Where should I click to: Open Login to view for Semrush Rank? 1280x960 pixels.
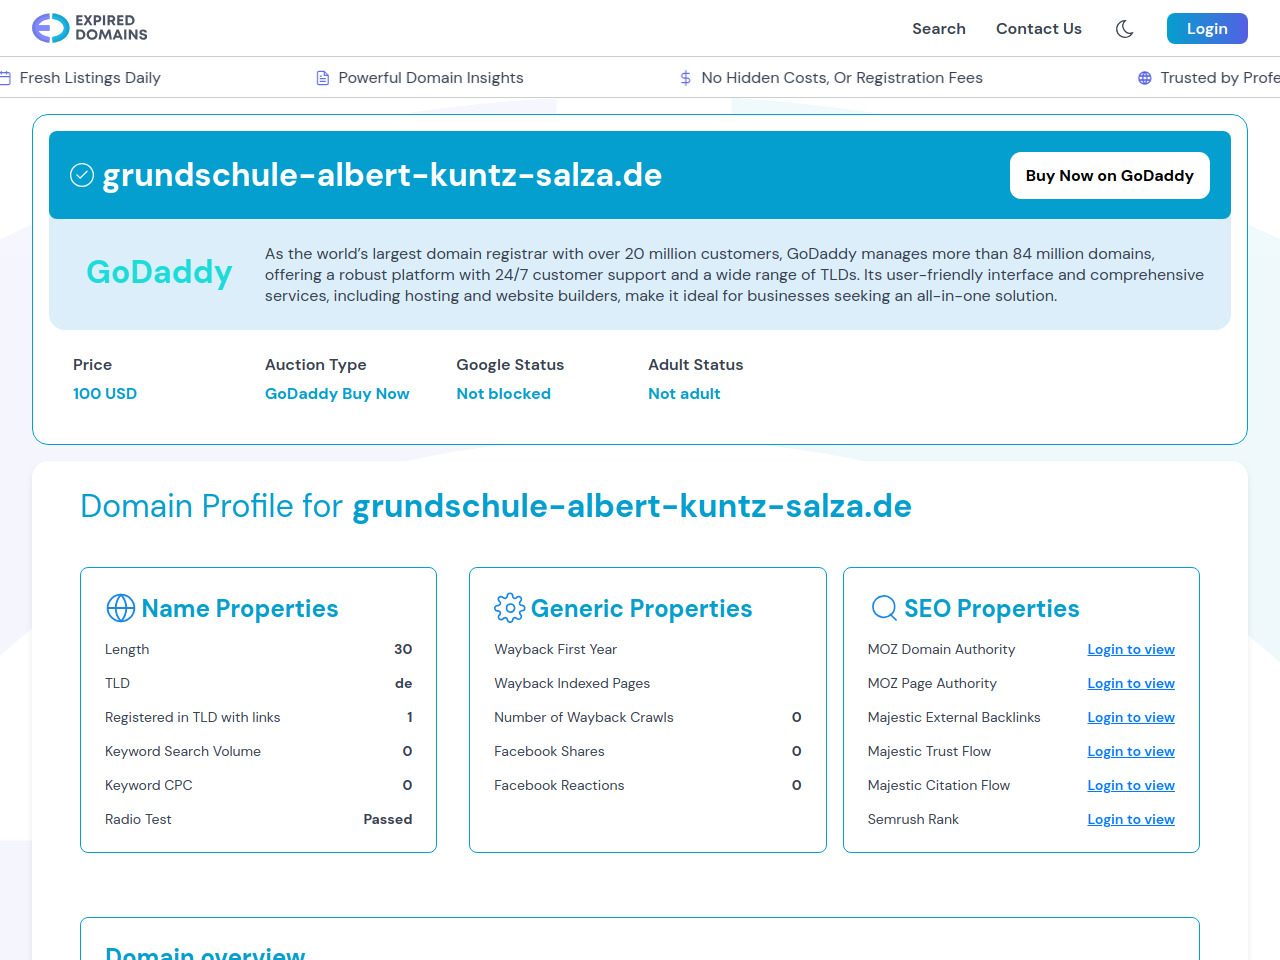1130,820
